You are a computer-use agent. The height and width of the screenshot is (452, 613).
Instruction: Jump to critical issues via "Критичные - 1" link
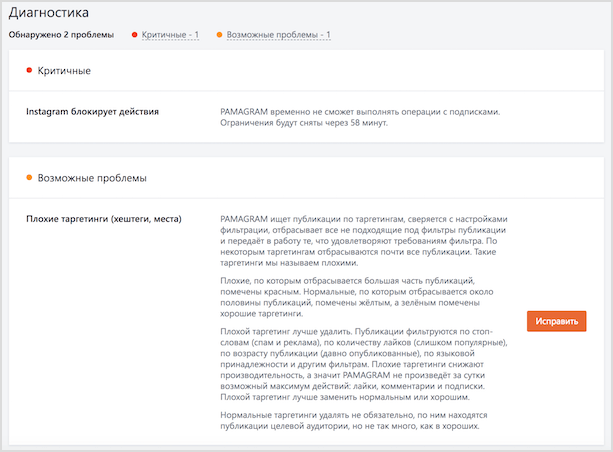click(x=170, y=35)
